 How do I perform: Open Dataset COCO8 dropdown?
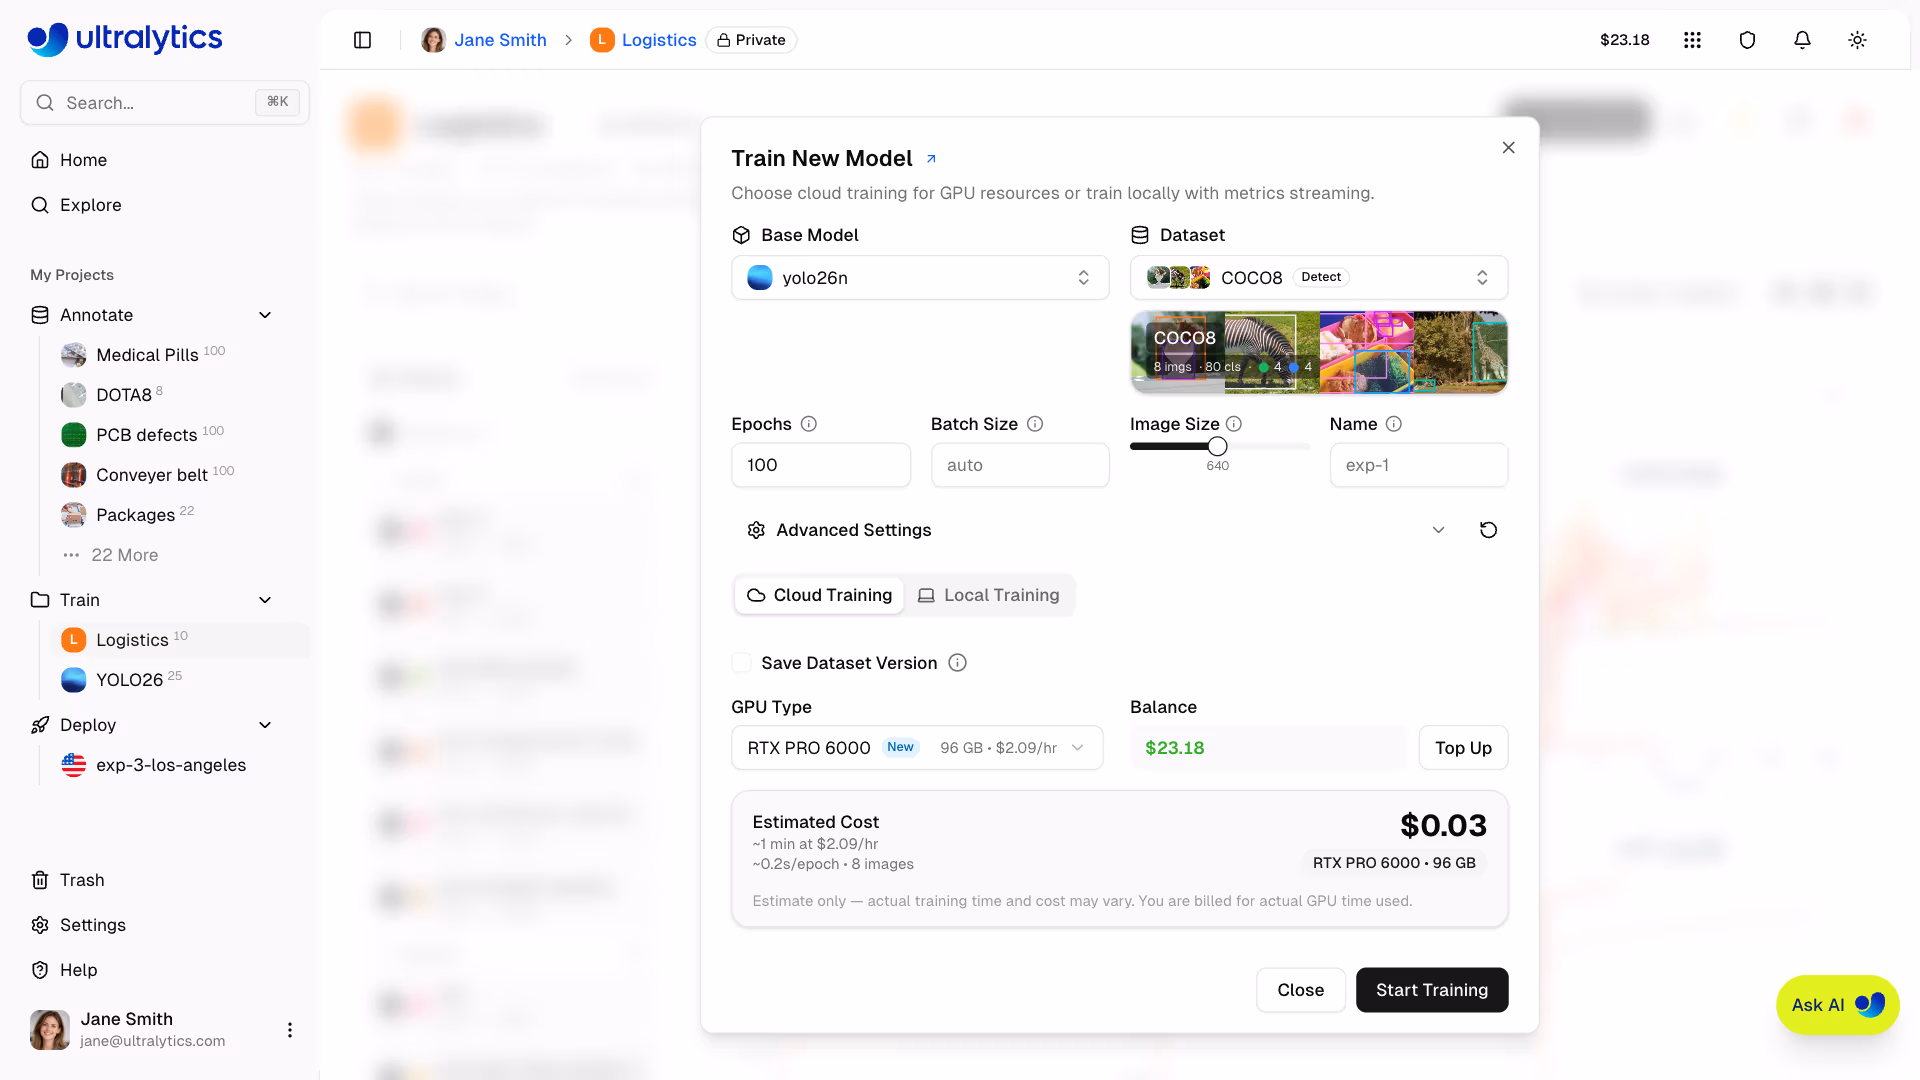click(1319, 278)
